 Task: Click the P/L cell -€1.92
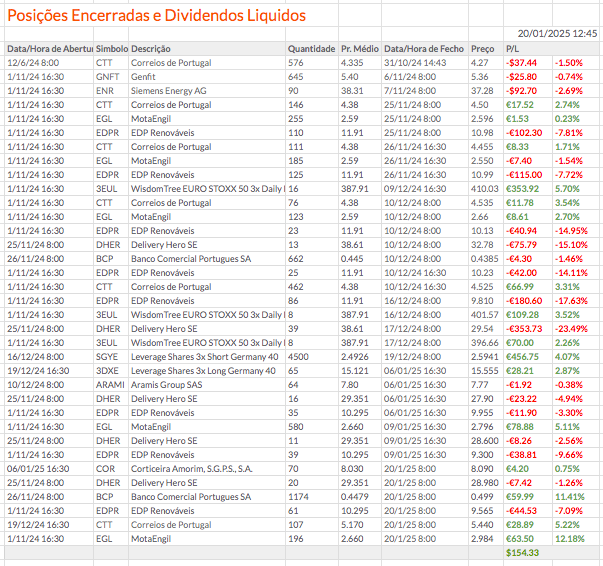[519, 385]
